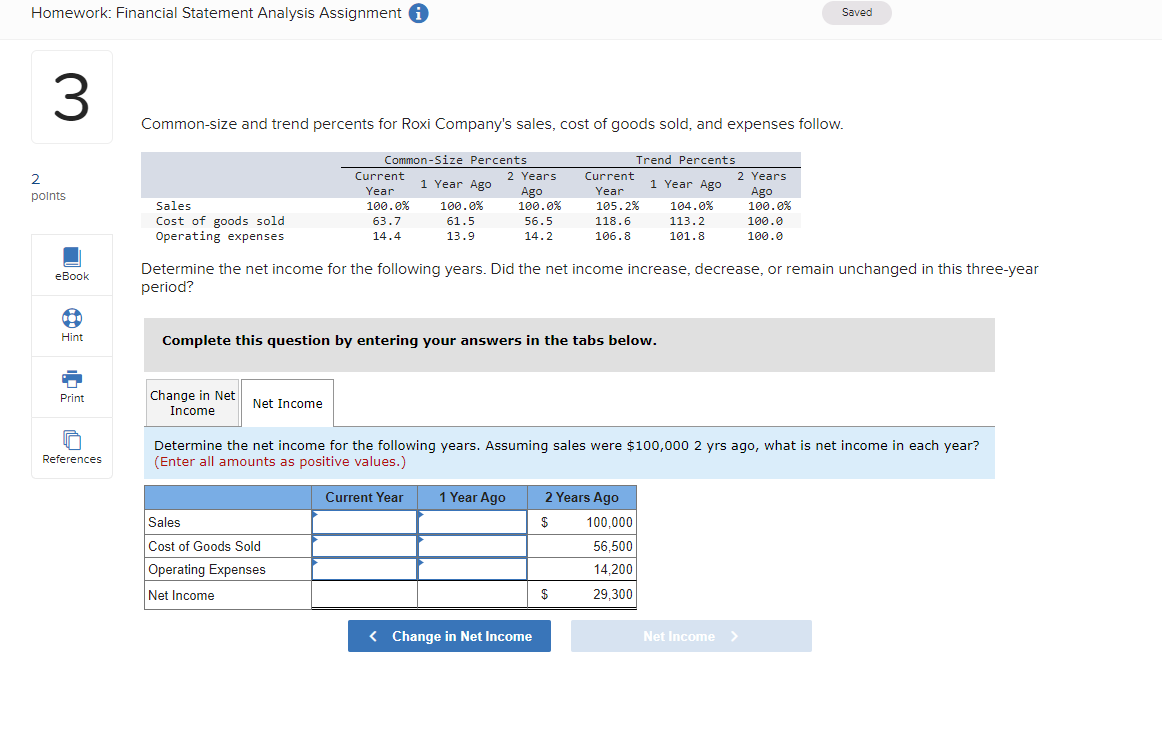Viewport: 1162px width, 748px height.
Task: Click the question number 3 box
Action: tap(71, 96)
